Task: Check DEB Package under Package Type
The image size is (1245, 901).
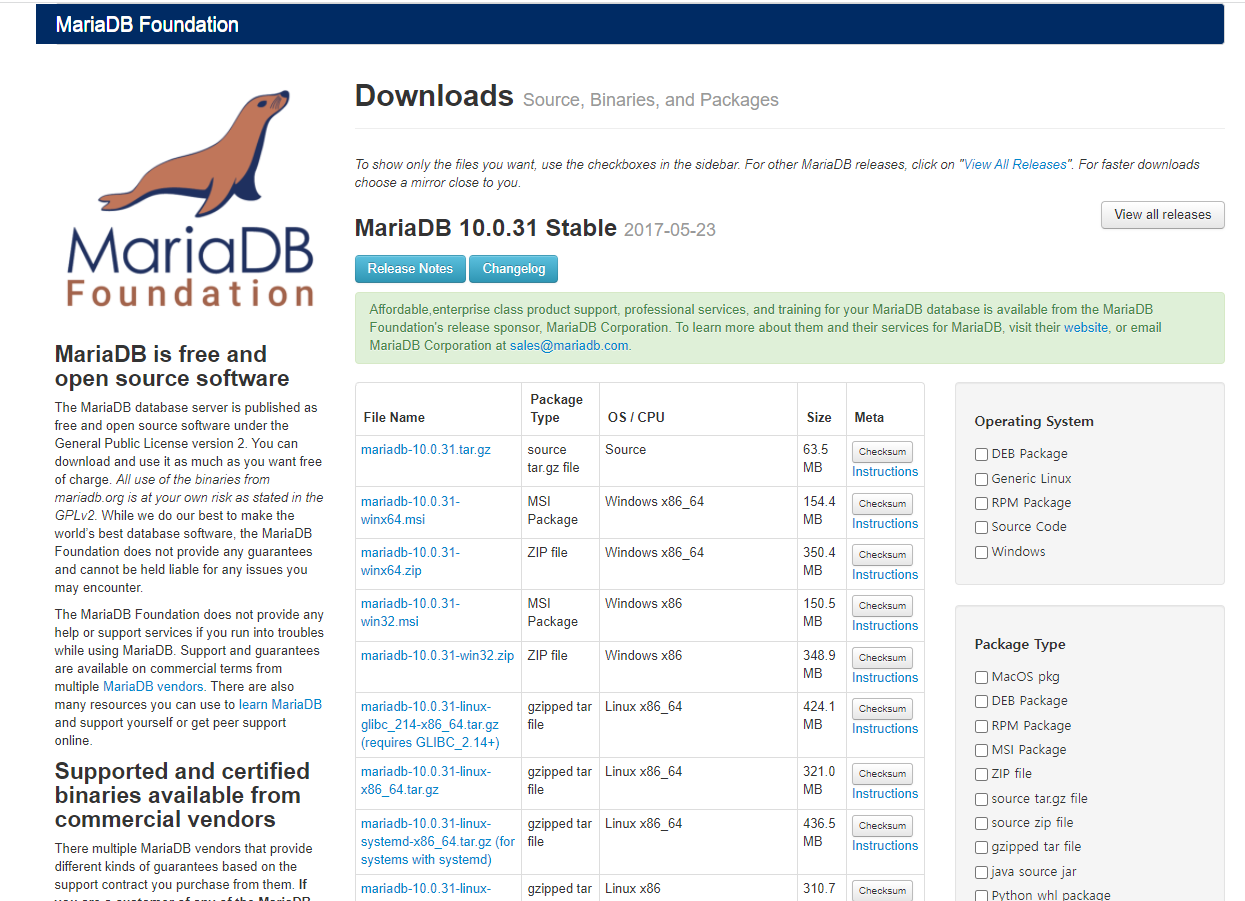Action: pos(981,701)
